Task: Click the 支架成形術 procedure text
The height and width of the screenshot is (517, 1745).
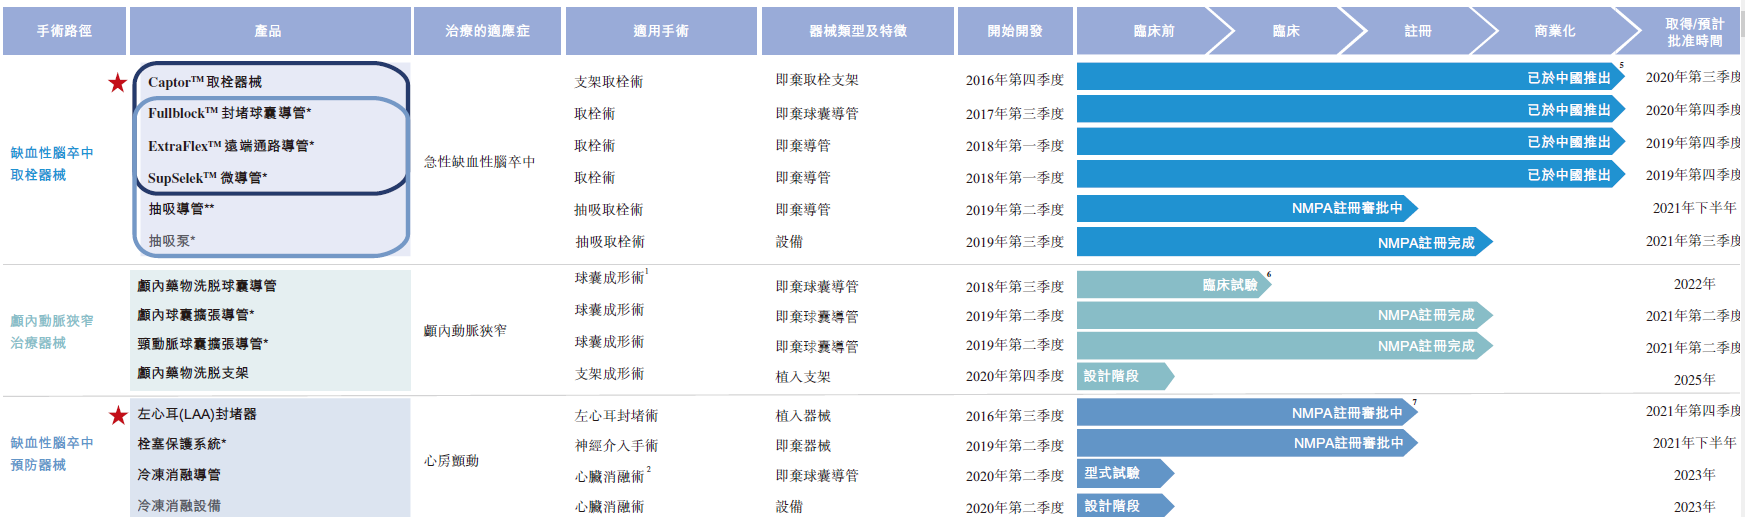Action: (x=609, y=374)
